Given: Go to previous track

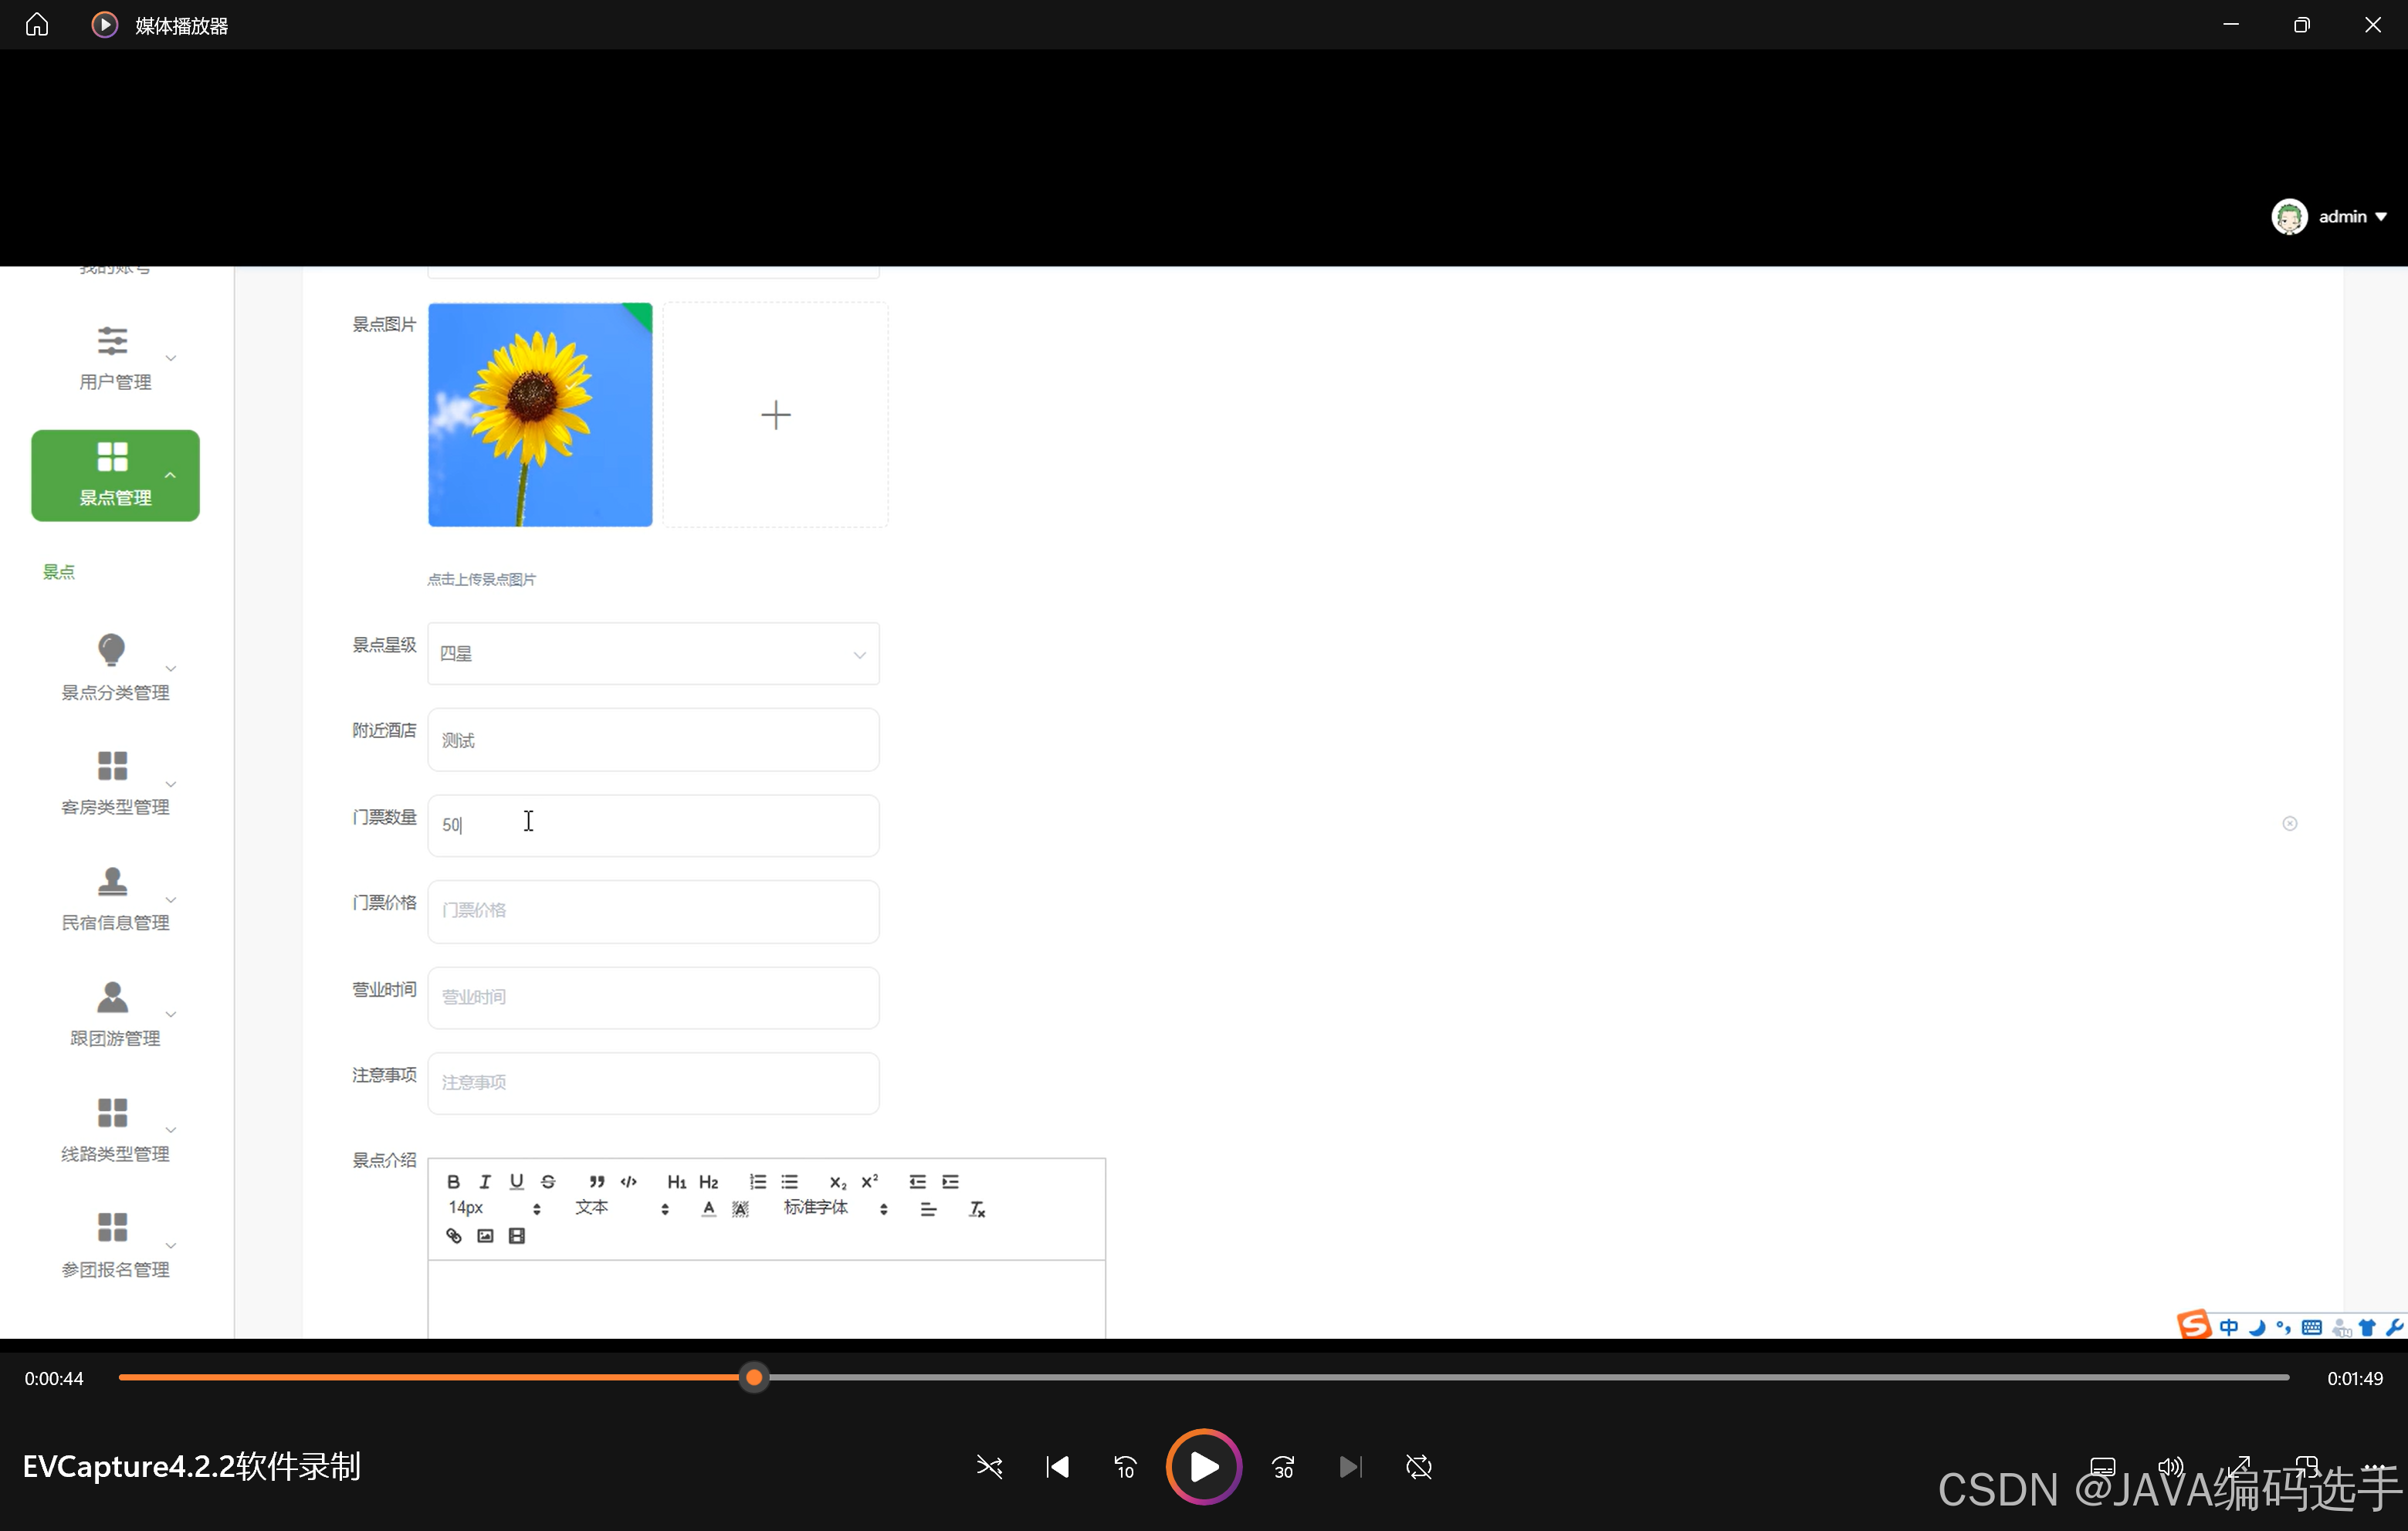Looking at the screenshot, I should tap(1057, 1466).
